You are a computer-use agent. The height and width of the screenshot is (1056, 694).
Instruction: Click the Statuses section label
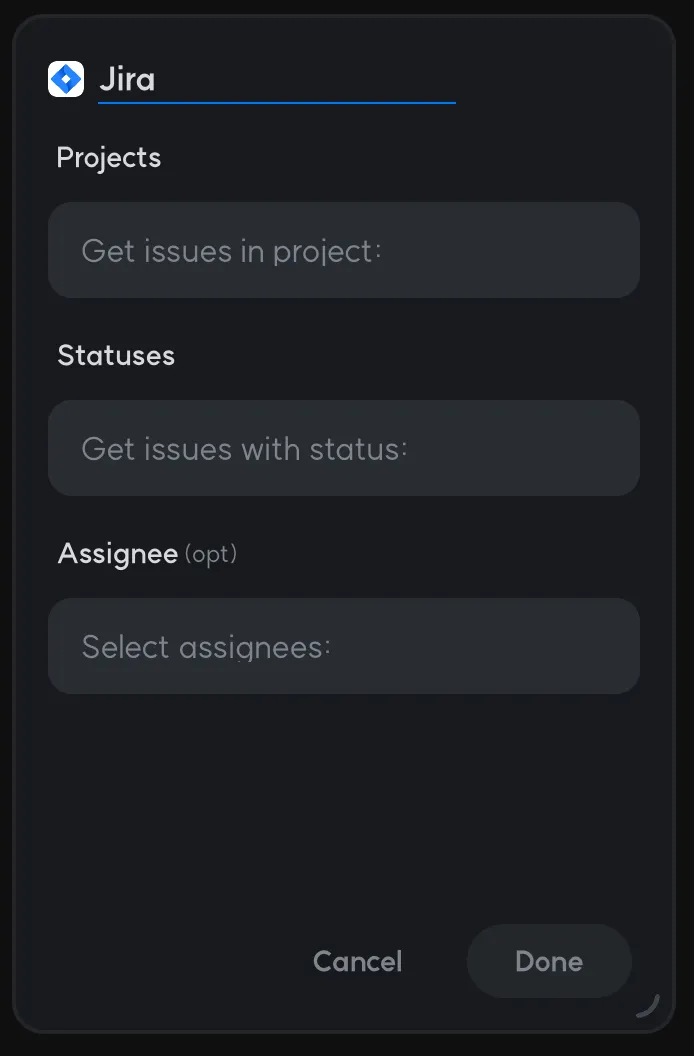point(116,356)
